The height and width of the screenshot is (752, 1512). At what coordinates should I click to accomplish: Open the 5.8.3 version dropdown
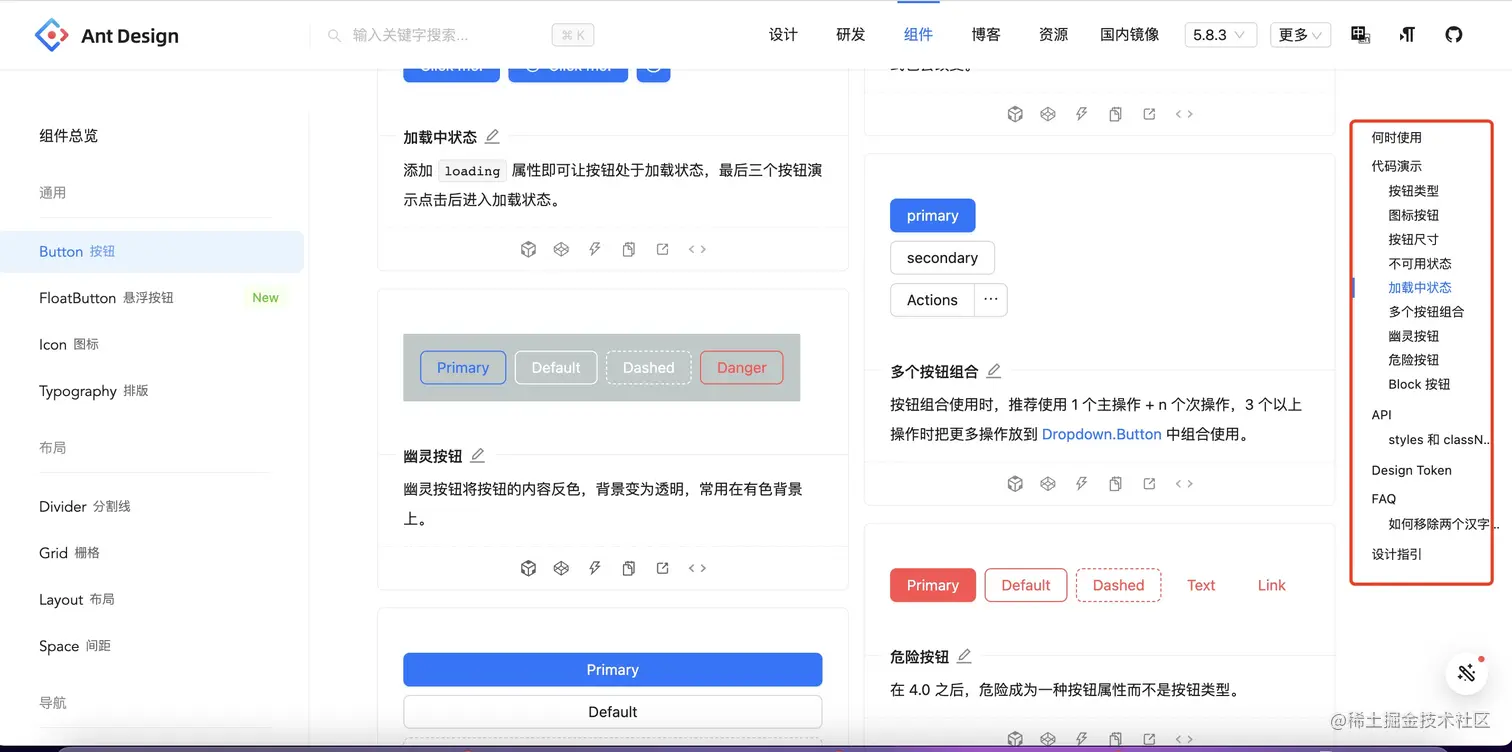pyautogui.click(x=1220, y=34)
